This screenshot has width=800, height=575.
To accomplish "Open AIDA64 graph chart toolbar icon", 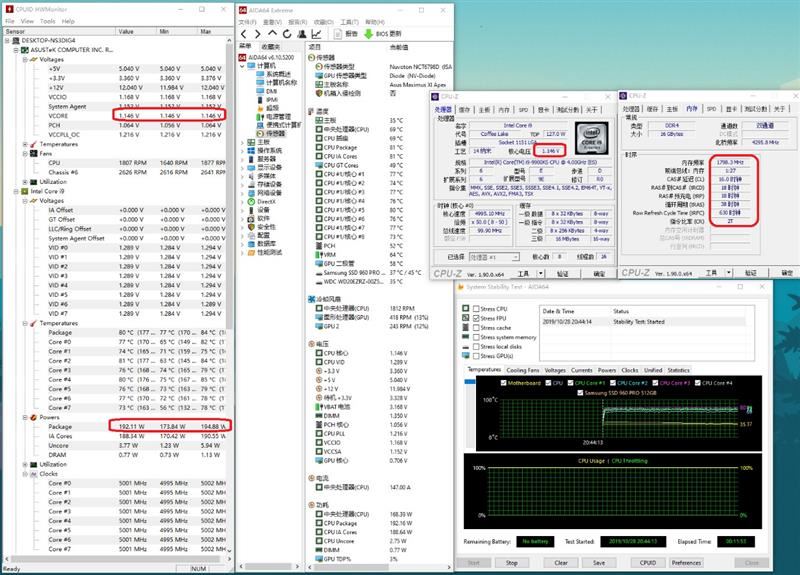I will coord(316,34).
